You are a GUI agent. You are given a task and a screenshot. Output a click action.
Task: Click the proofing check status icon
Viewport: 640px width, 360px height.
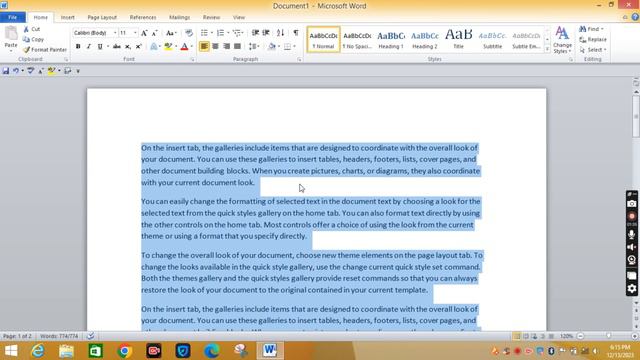point(91,336)
